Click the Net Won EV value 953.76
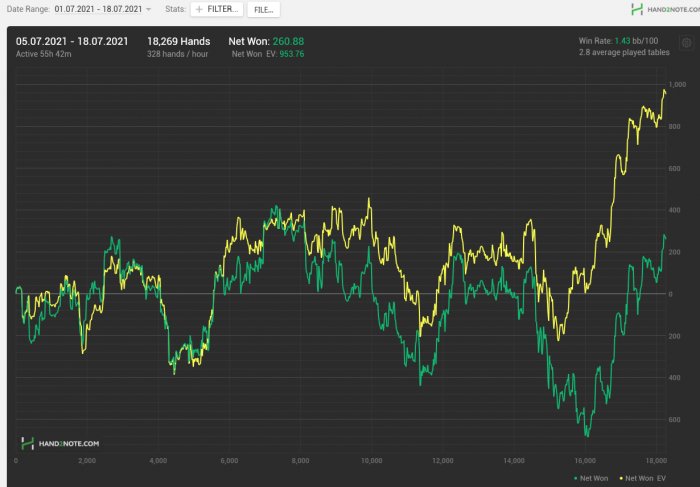The image size is (700, 487). [293, 54]
